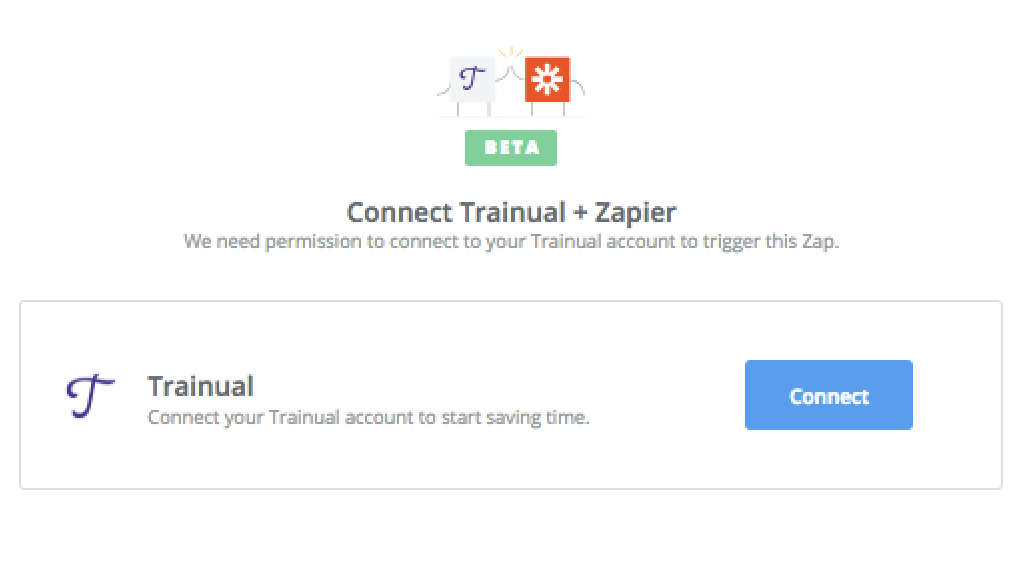Click the purple Trainual icon in the card
1018x566 pixels.
pyautogui.click(x=90, y=395)
